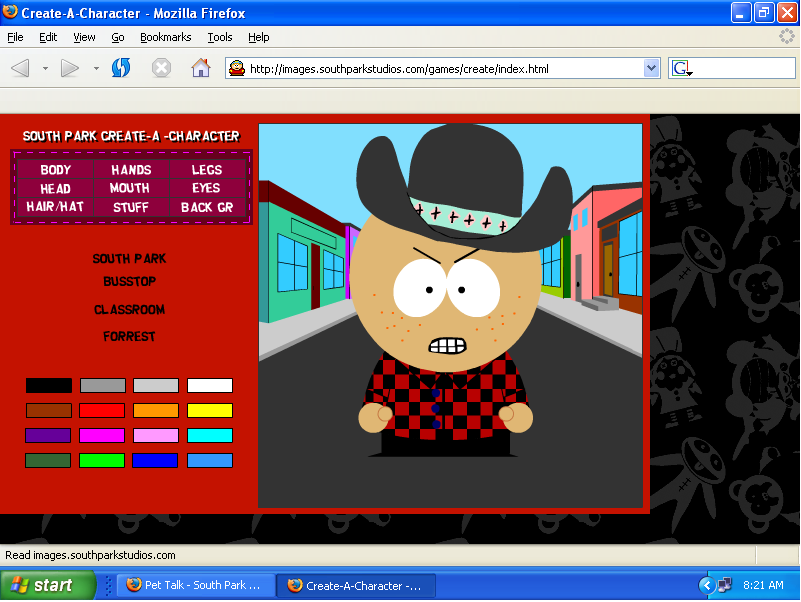The height and width of the screenshot is (602, 801).
Task: Choose the BUSSTOP background
Action: pyautogui.click(x=130, y=282)
